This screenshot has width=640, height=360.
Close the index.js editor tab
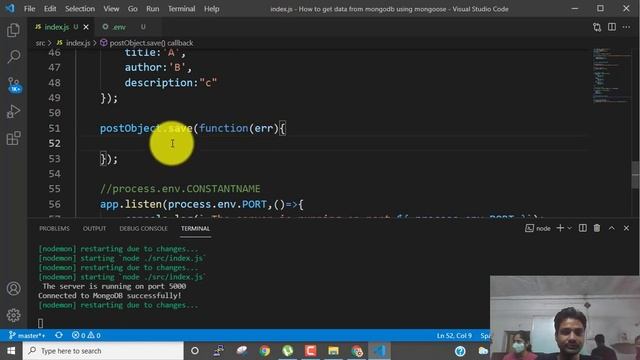pyautogui.click(x=86, y=27)
